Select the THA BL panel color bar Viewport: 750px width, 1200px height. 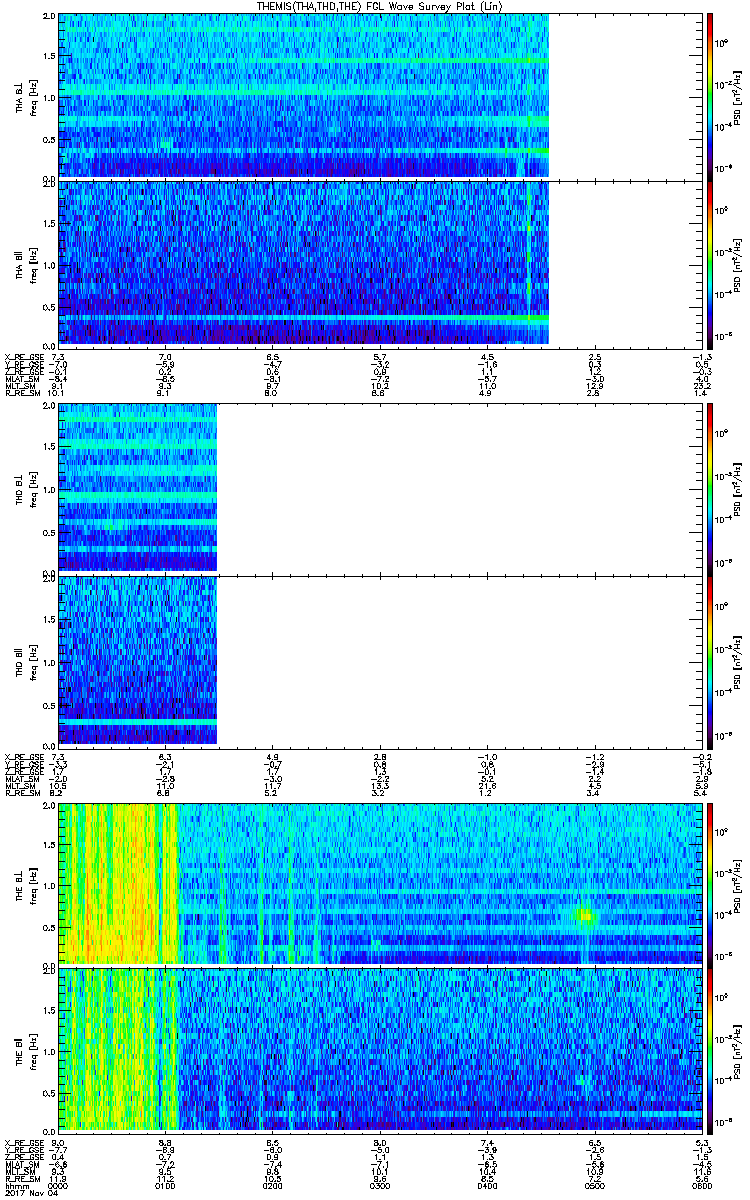[710, 95]
